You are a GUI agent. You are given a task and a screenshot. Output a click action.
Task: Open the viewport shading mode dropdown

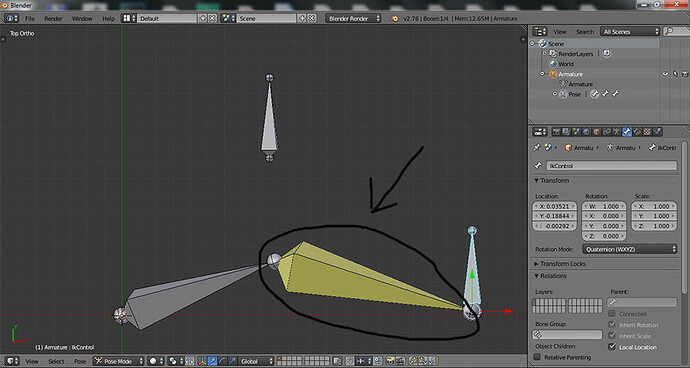tap(156, 361)
